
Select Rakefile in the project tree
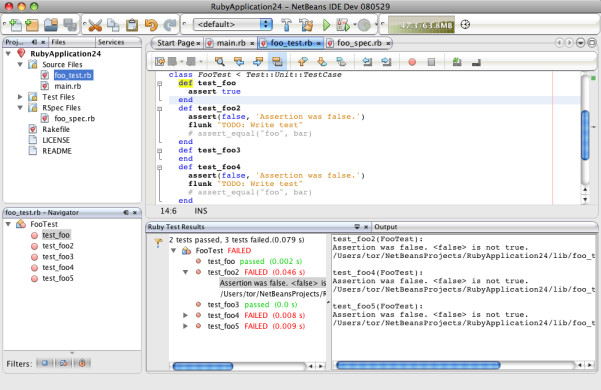pos(56,129)
